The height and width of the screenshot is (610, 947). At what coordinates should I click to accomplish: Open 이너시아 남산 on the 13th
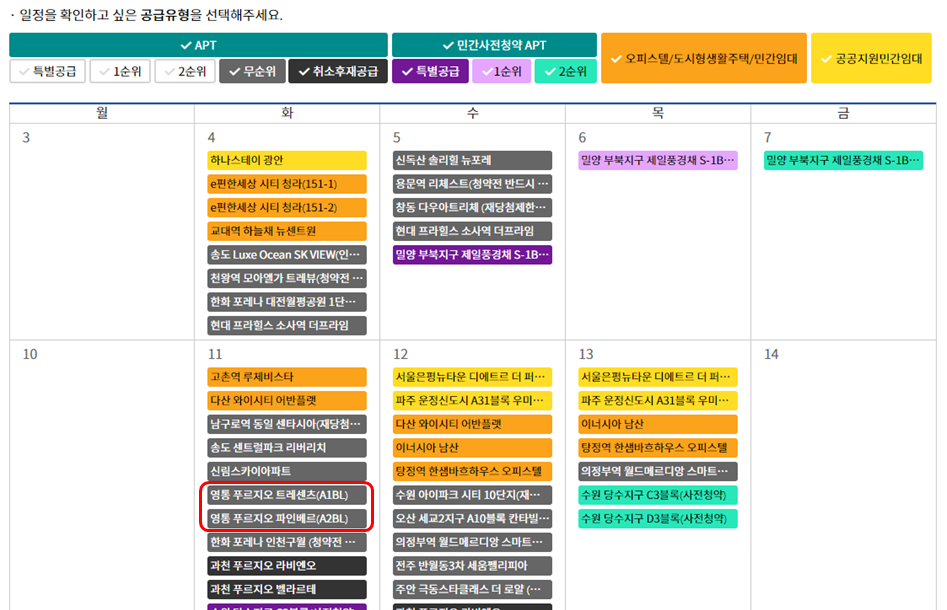[658, 424]
